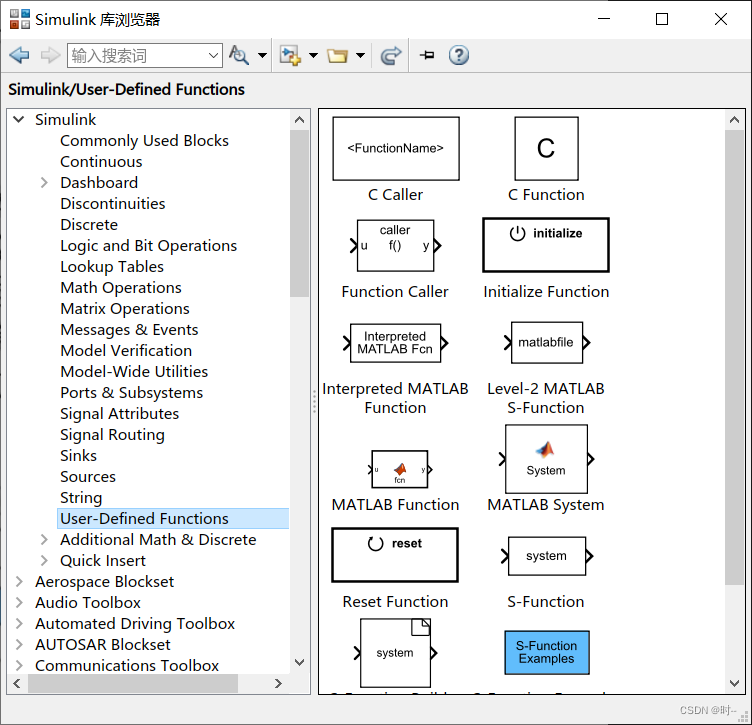The width and height of the screenshot is (752, 725).
Task: Expand the Quick Insert node
Action: point(44,561)
